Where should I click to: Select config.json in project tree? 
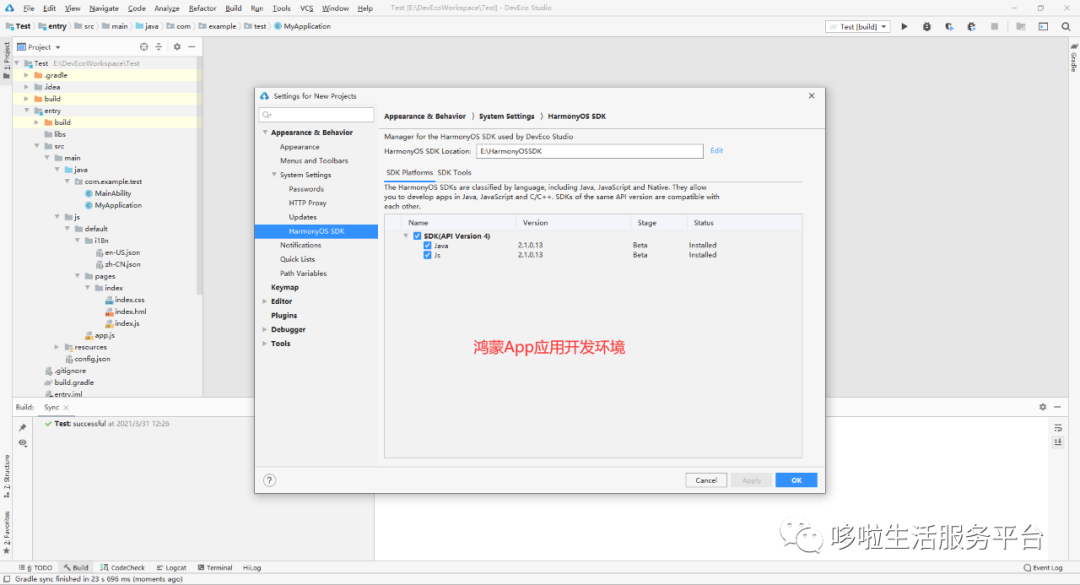tap(92, 359)
